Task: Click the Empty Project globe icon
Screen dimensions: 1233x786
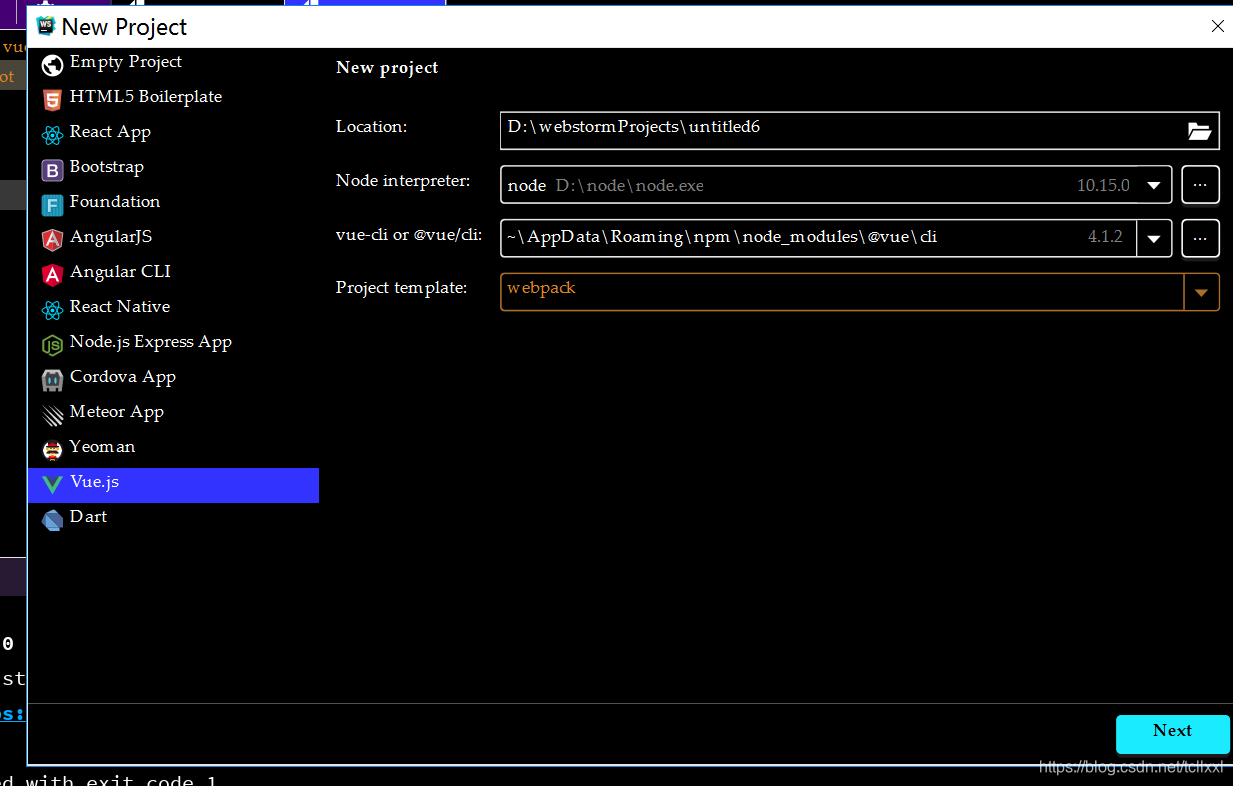Action: click(52, 66)
